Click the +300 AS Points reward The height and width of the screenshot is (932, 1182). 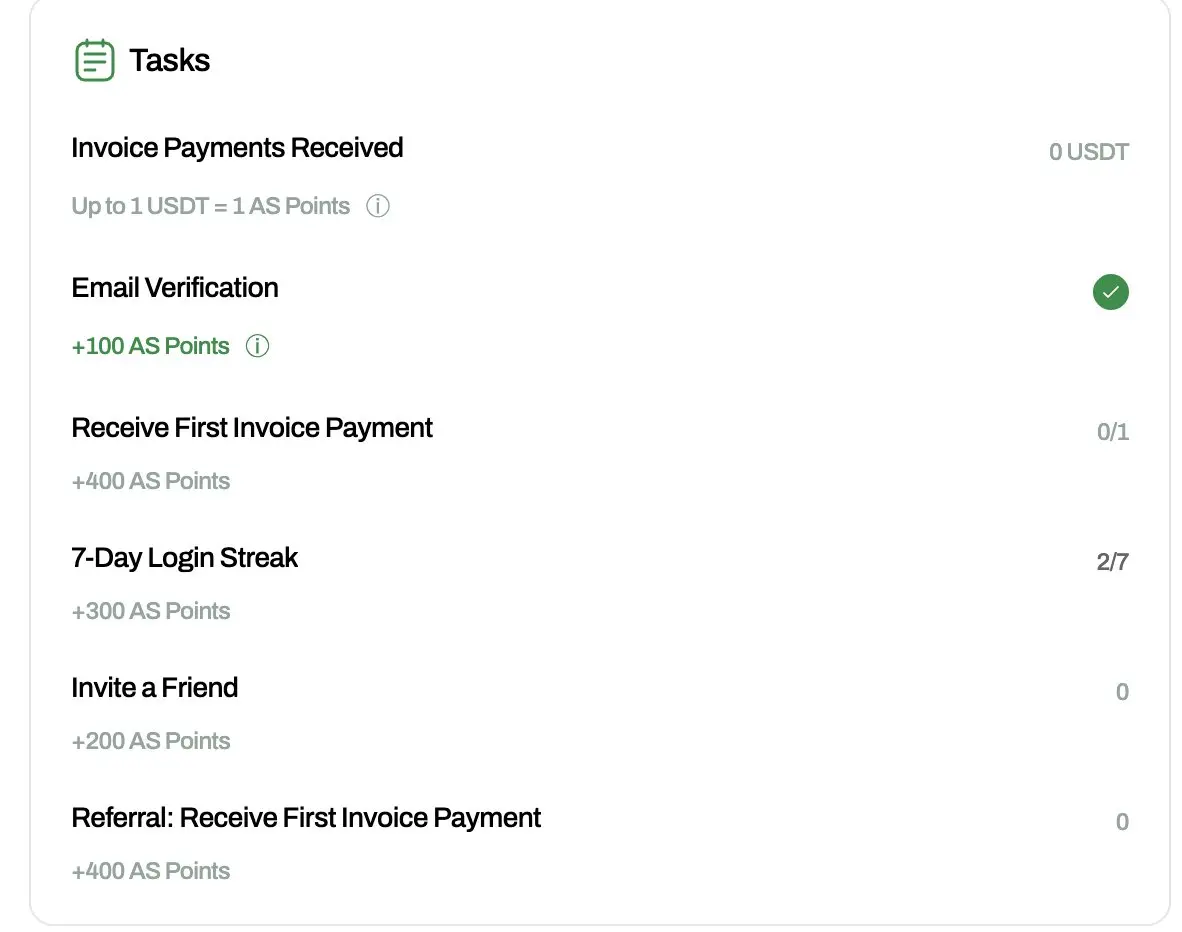pos(151,611)
